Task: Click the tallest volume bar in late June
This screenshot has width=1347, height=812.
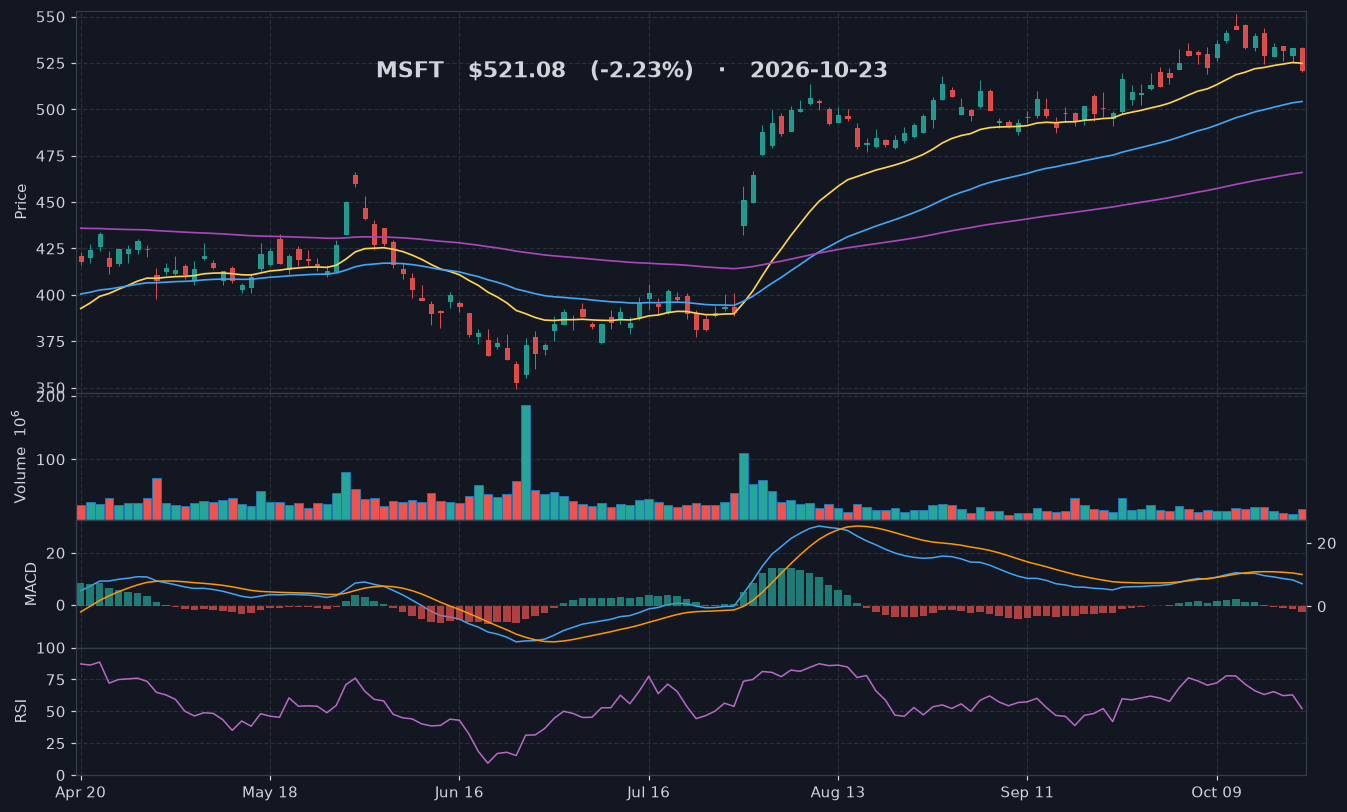Action: coord(526,462)
